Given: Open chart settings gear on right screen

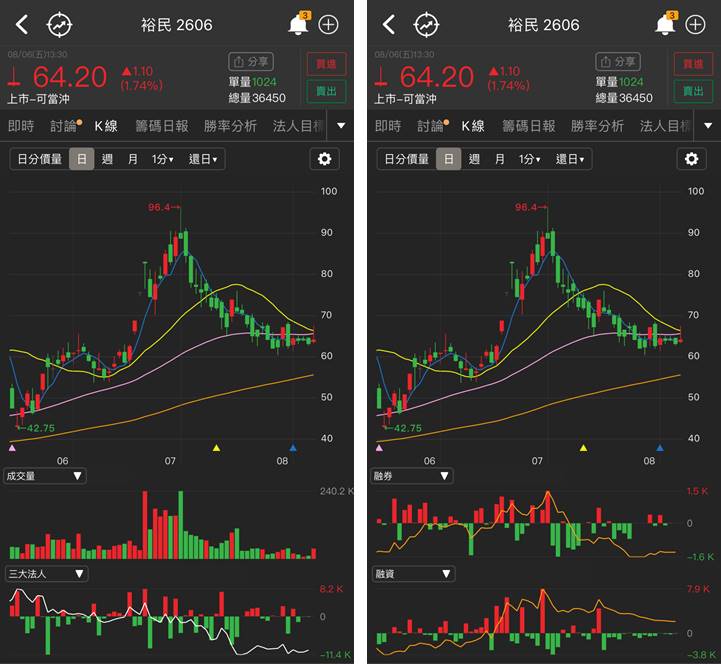Looking at the screenshot, I should [x=692, y=159].
